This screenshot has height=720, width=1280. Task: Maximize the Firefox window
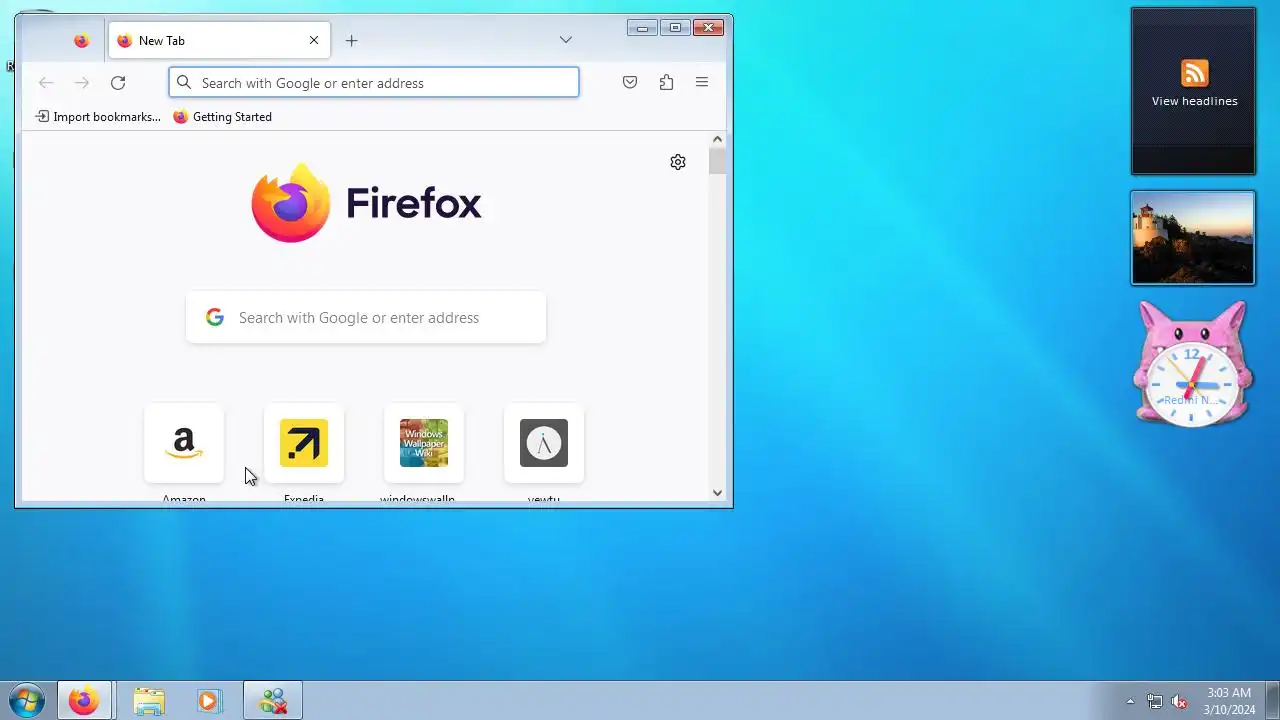(x=675, y=27)
